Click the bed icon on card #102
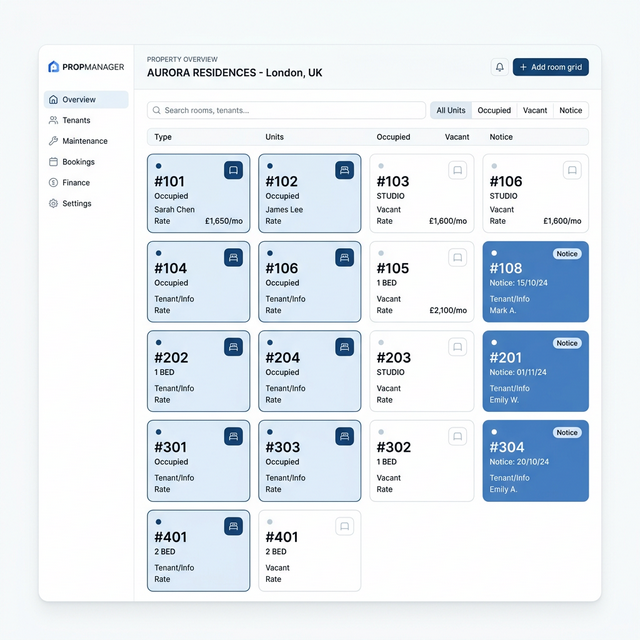 (x=344, y=170)
